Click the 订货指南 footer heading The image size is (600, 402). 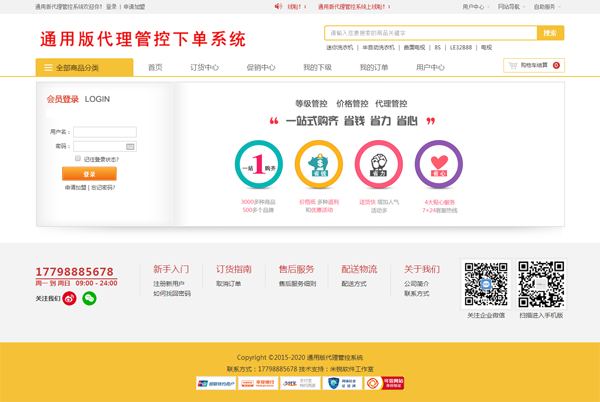tap(234, 269)
